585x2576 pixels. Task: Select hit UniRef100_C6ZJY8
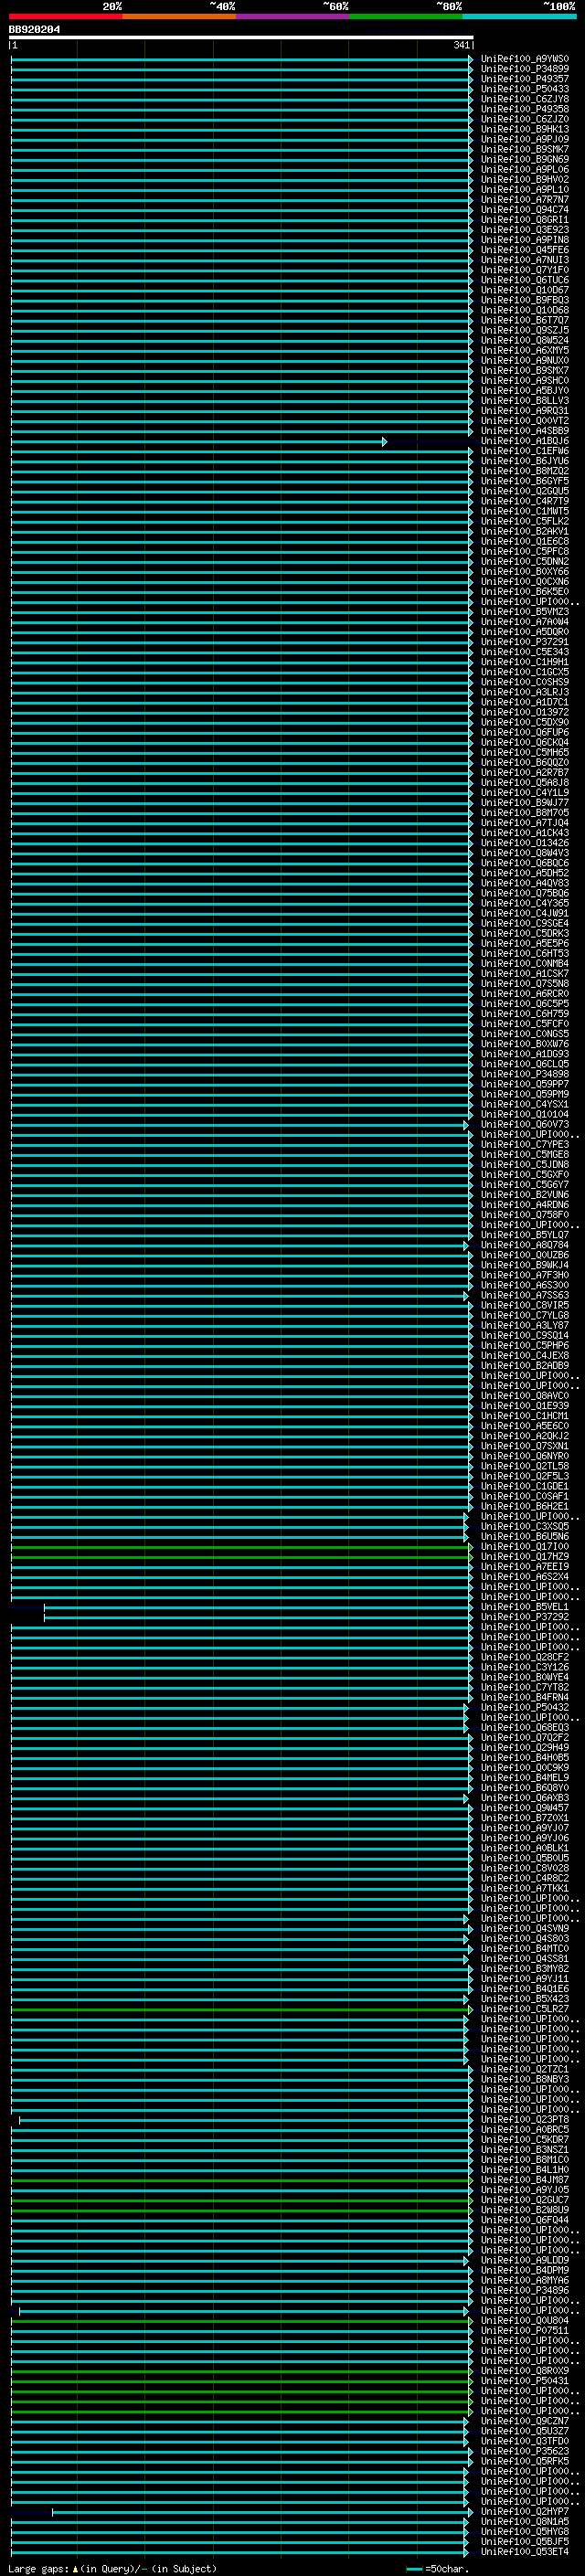[524, 99]
